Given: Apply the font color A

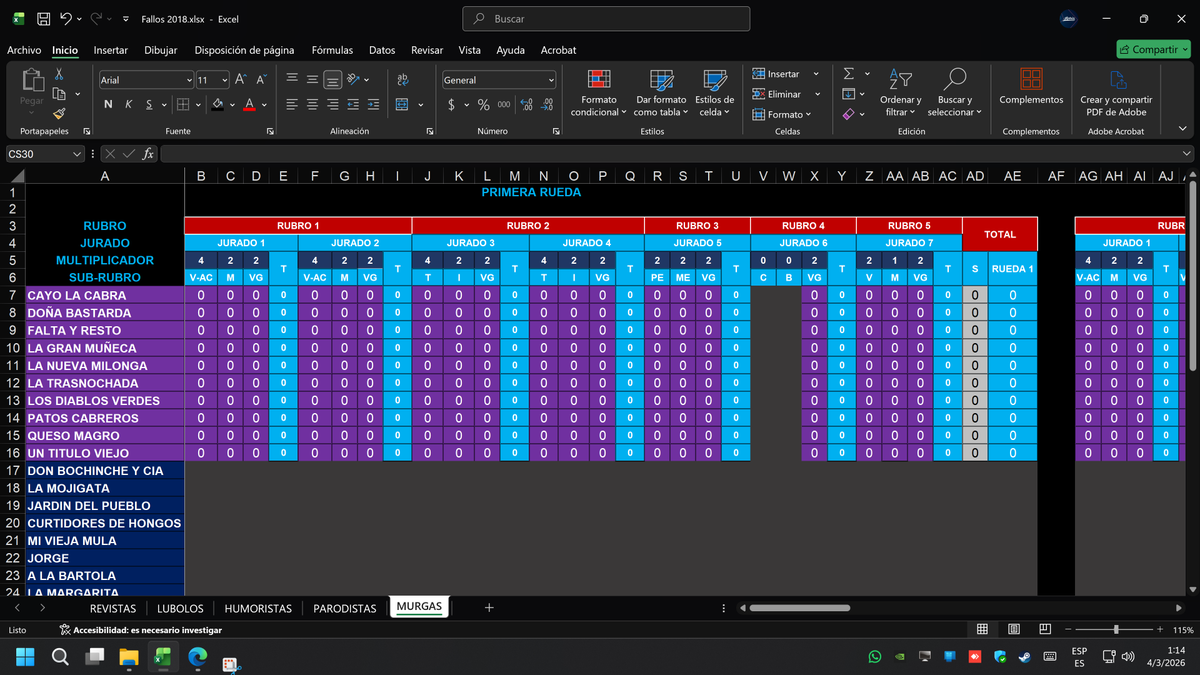Looking at the screenshot, I should coord(250,104).
